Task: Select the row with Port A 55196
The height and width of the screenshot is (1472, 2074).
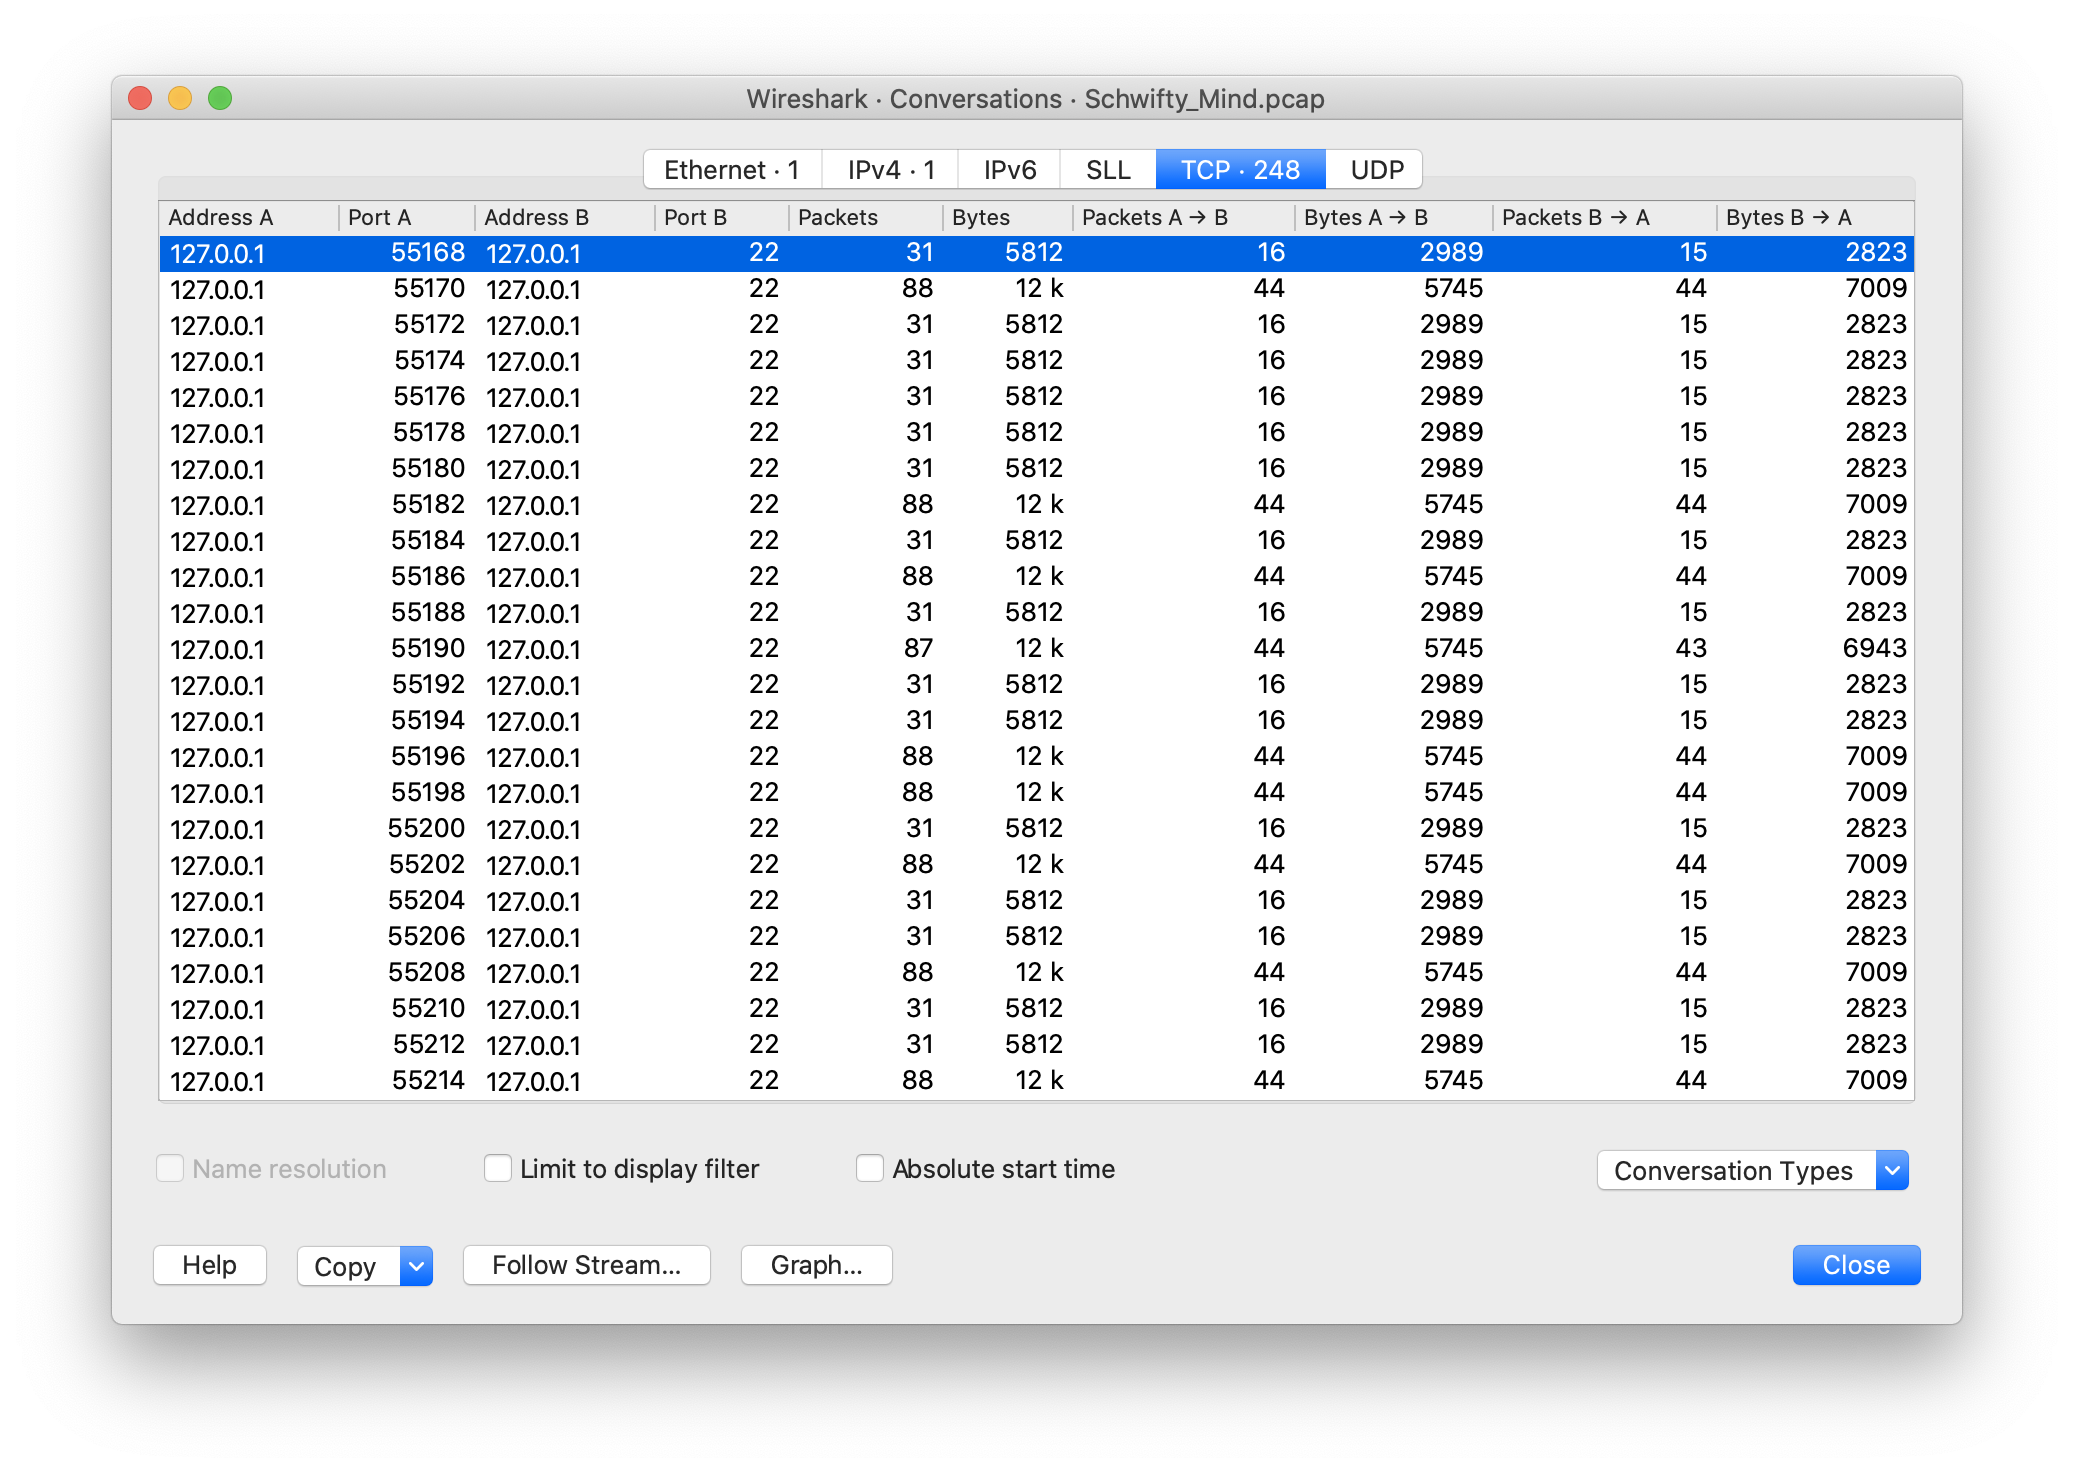Action: coord(1037,757)
